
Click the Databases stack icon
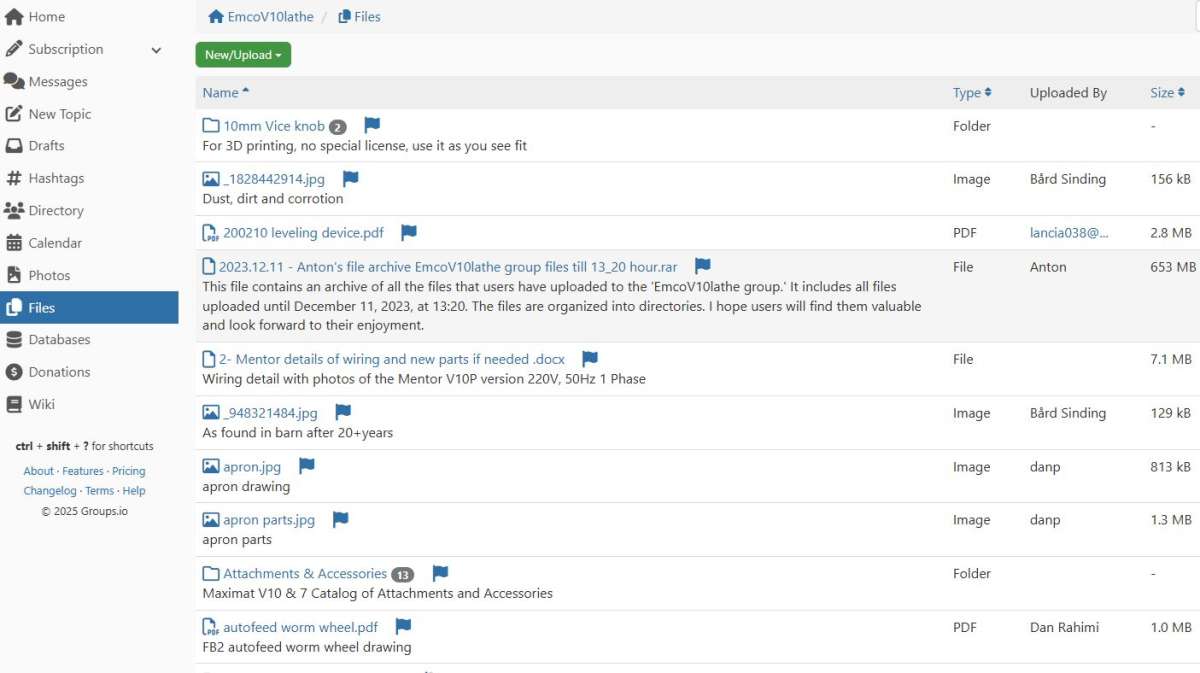[14, 339]
